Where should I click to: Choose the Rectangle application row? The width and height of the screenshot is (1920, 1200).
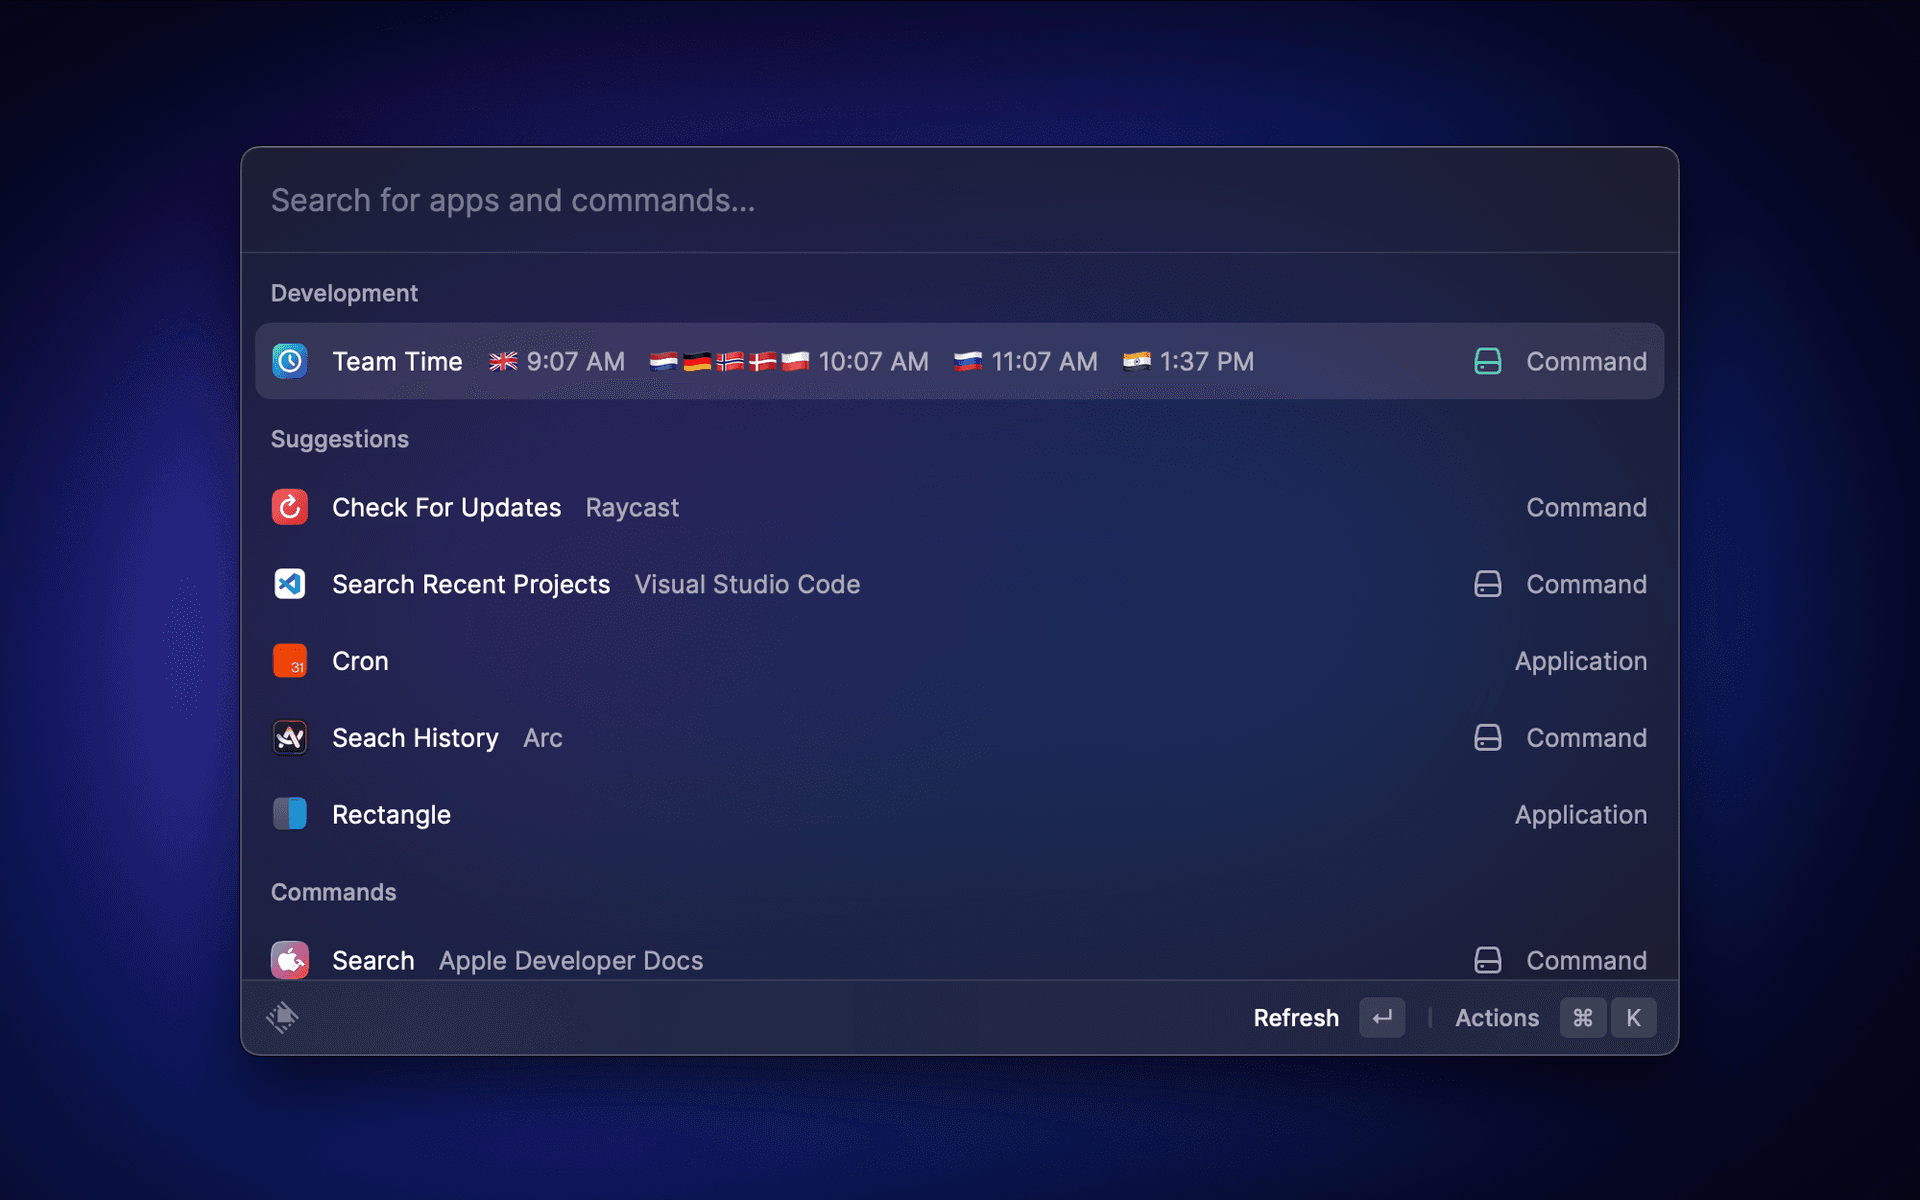(x=391, y=815)
